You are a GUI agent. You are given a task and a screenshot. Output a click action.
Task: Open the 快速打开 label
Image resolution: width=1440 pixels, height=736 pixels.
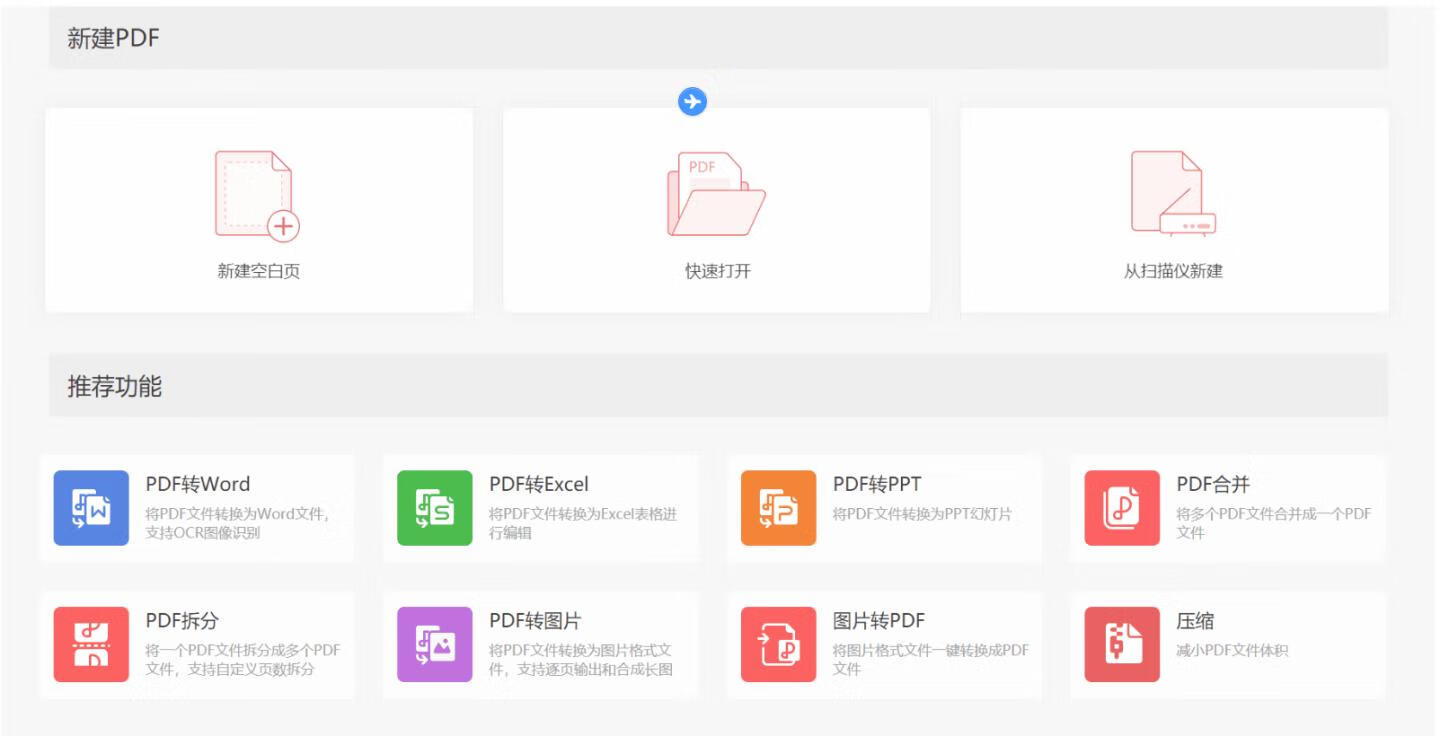pos(717,271)
